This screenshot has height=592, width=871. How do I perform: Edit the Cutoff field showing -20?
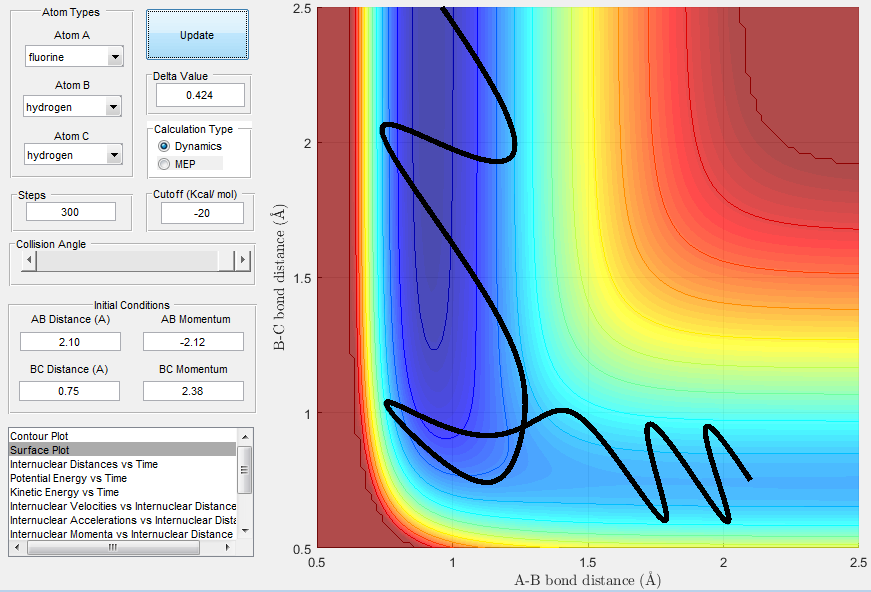point(202,213)
